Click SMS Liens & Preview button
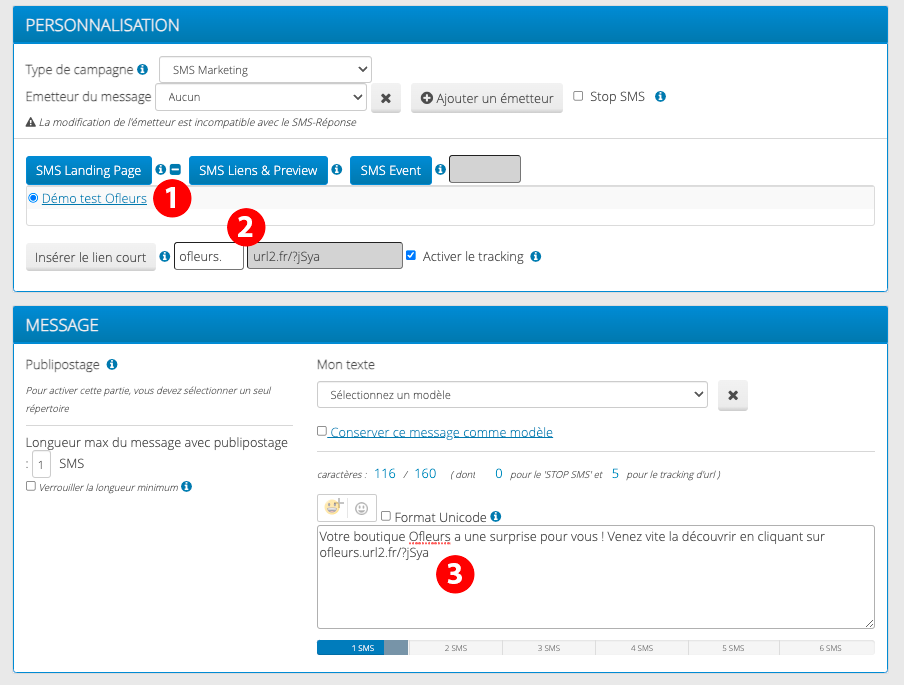 click(x=258, y=170)
